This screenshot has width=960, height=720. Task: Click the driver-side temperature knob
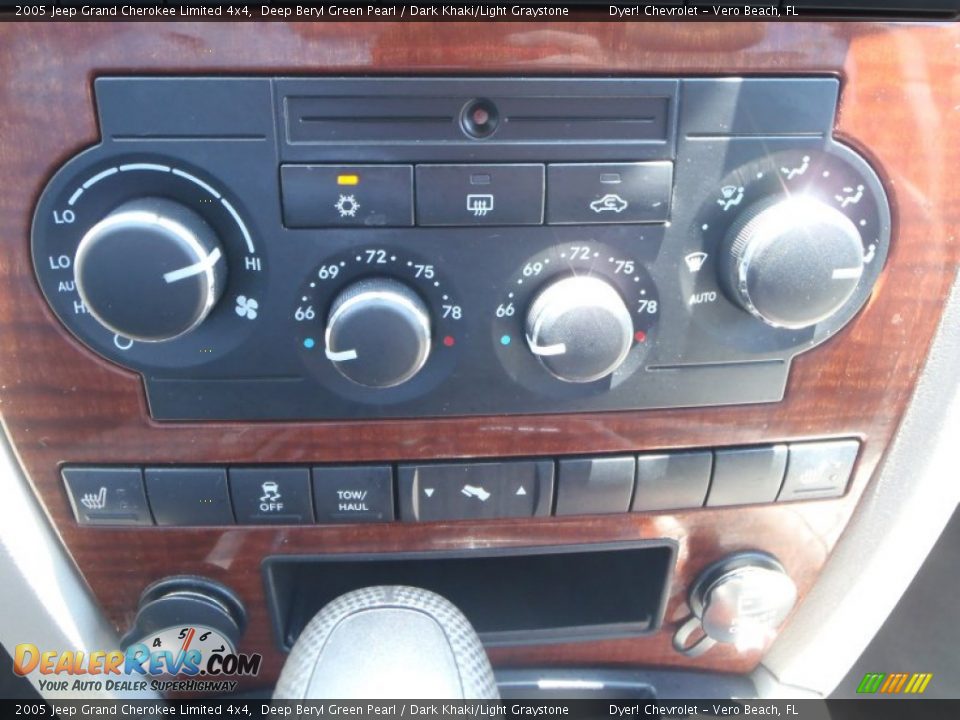tap(378, 332)
